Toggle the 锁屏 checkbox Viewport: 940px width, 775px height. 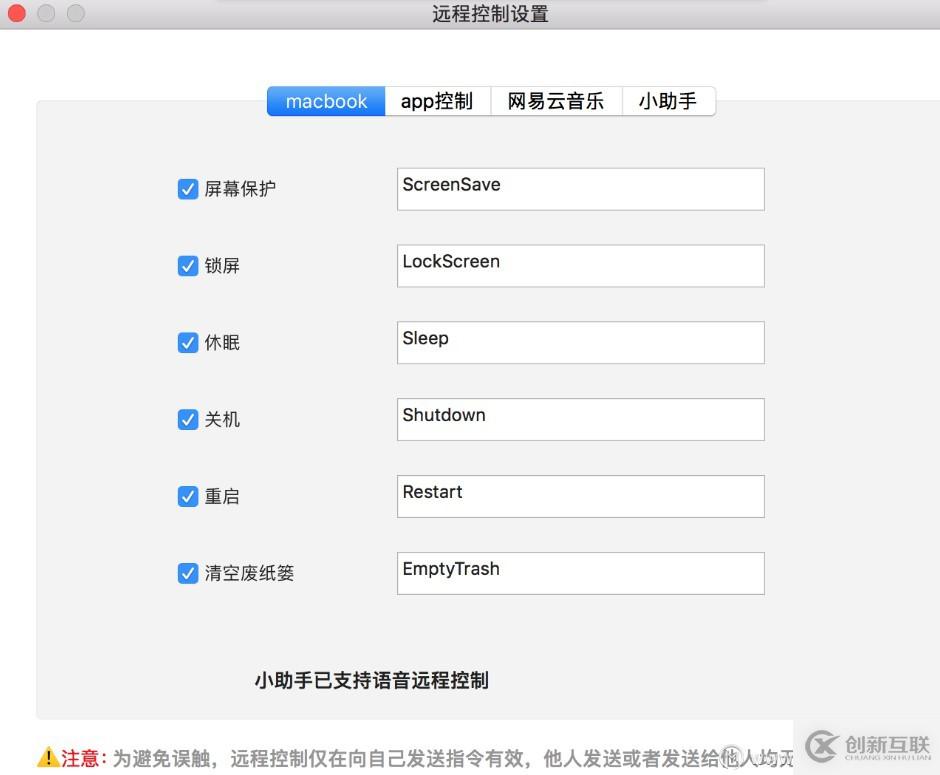point(188,265)
